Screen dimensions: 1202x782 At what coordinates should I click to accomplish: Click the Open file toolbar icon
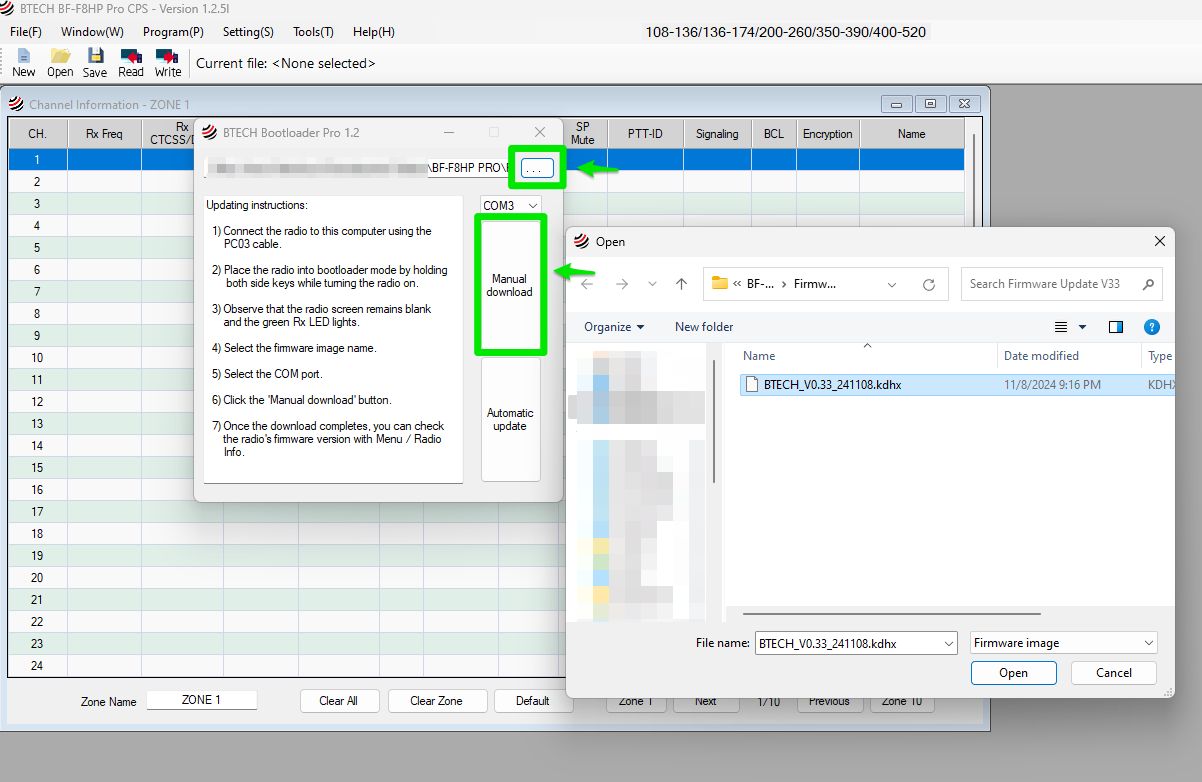tap(60, 62)
